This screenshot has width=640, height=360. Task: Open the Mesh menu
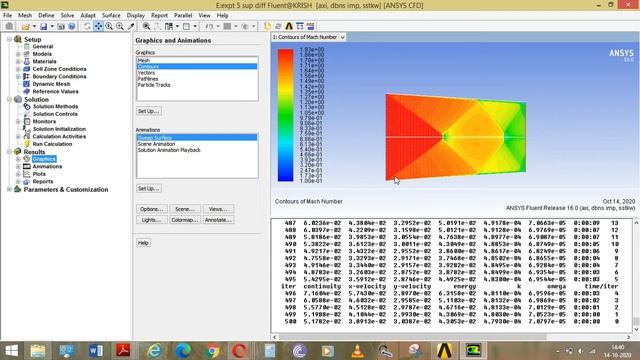(25, 16)
